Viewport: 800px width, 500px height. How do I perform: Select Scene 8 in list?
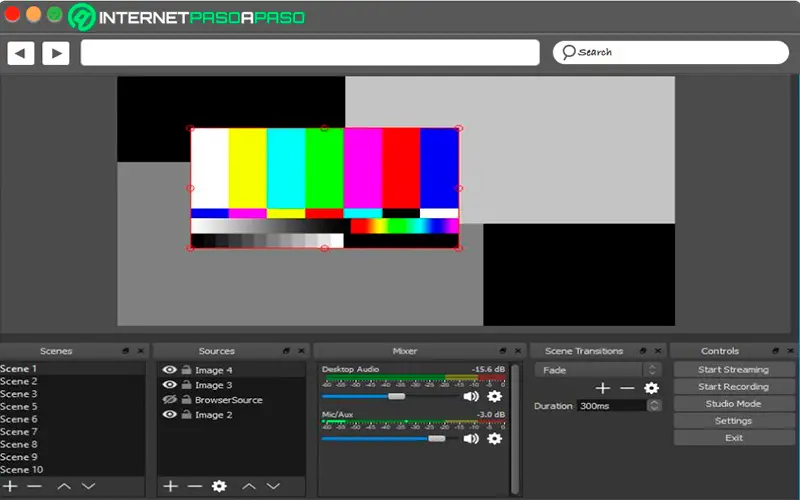click(72, 444)
